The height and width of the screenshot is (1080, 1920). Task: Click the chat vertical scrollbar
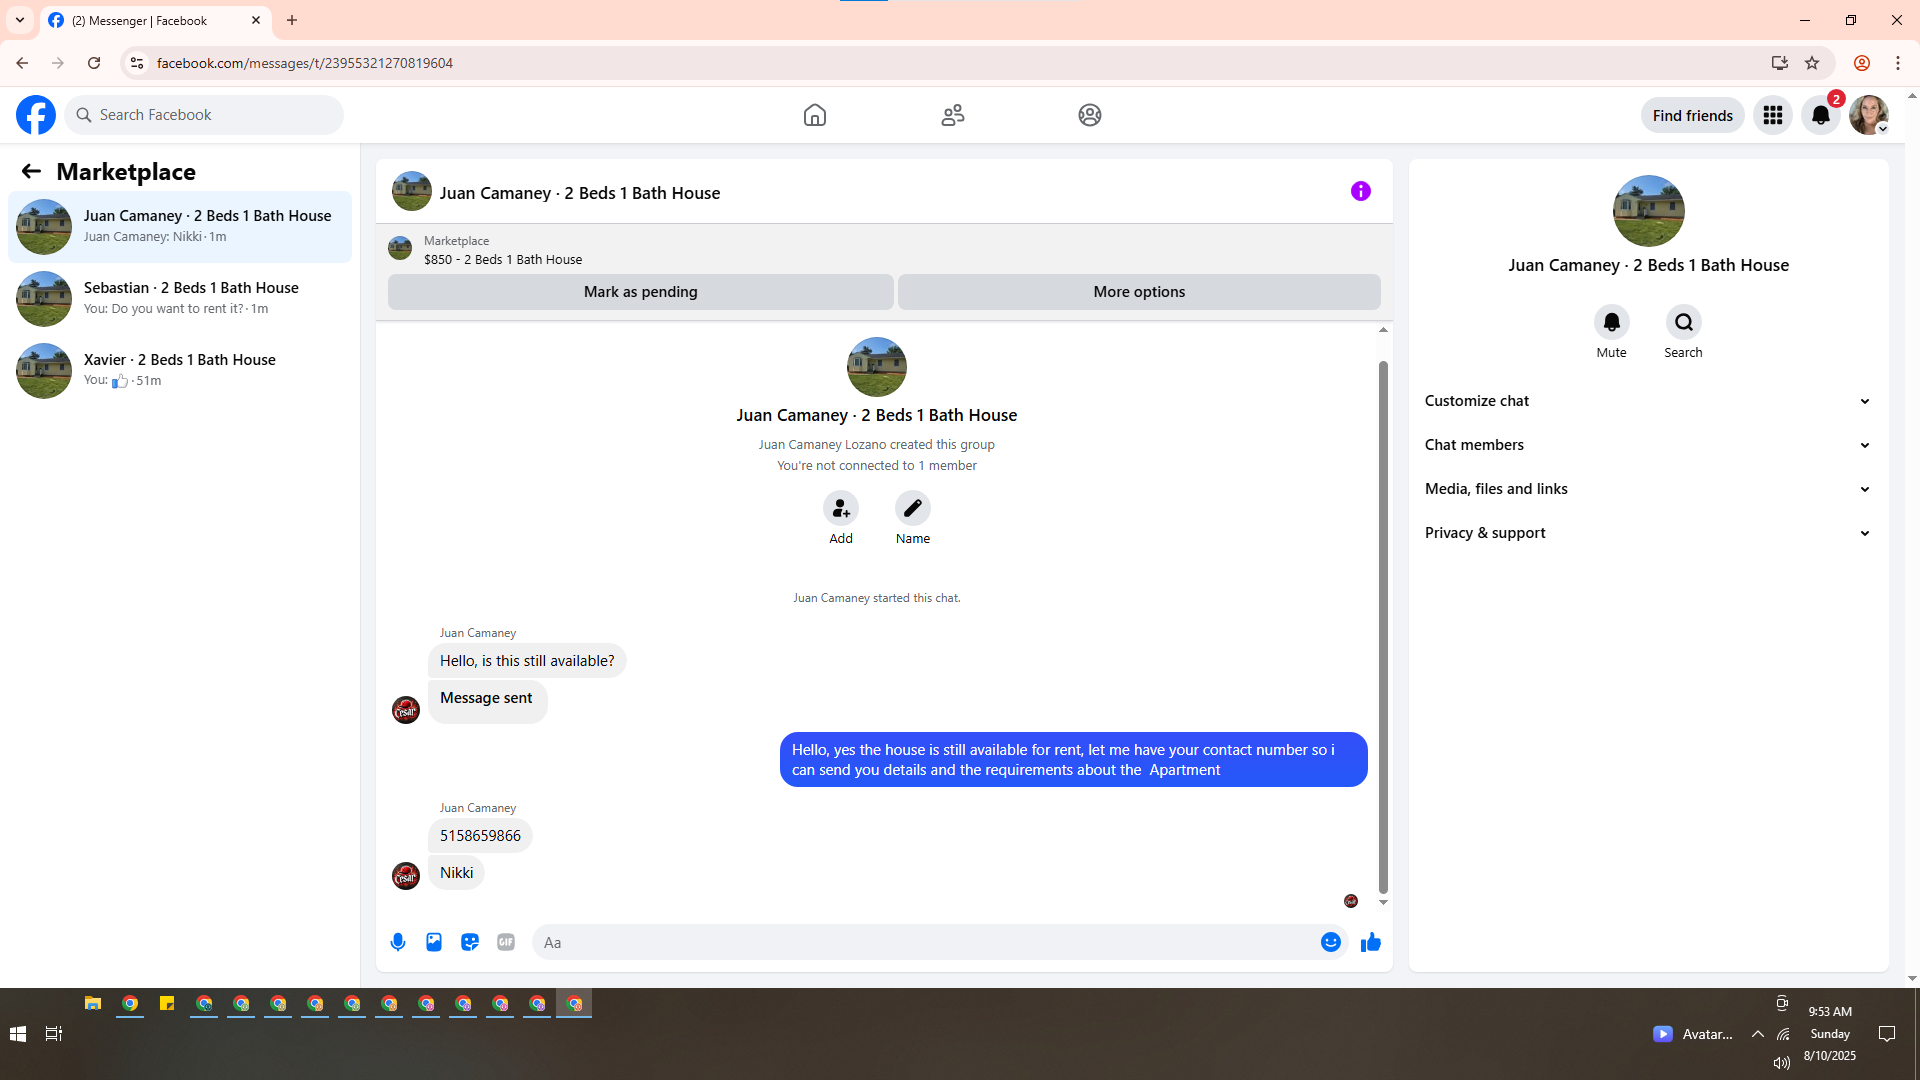1383,620
